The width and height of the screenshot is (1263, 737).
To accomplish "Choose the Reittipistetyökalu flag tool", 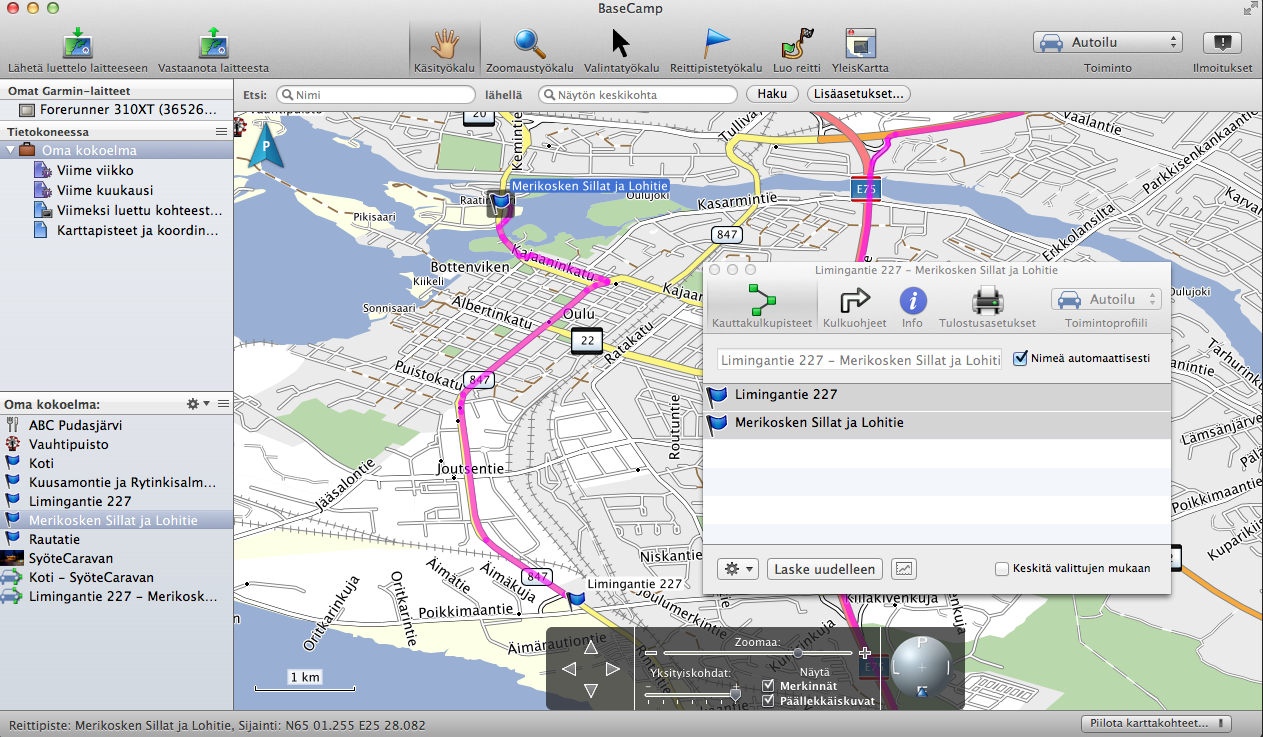I will coord(715,44).
